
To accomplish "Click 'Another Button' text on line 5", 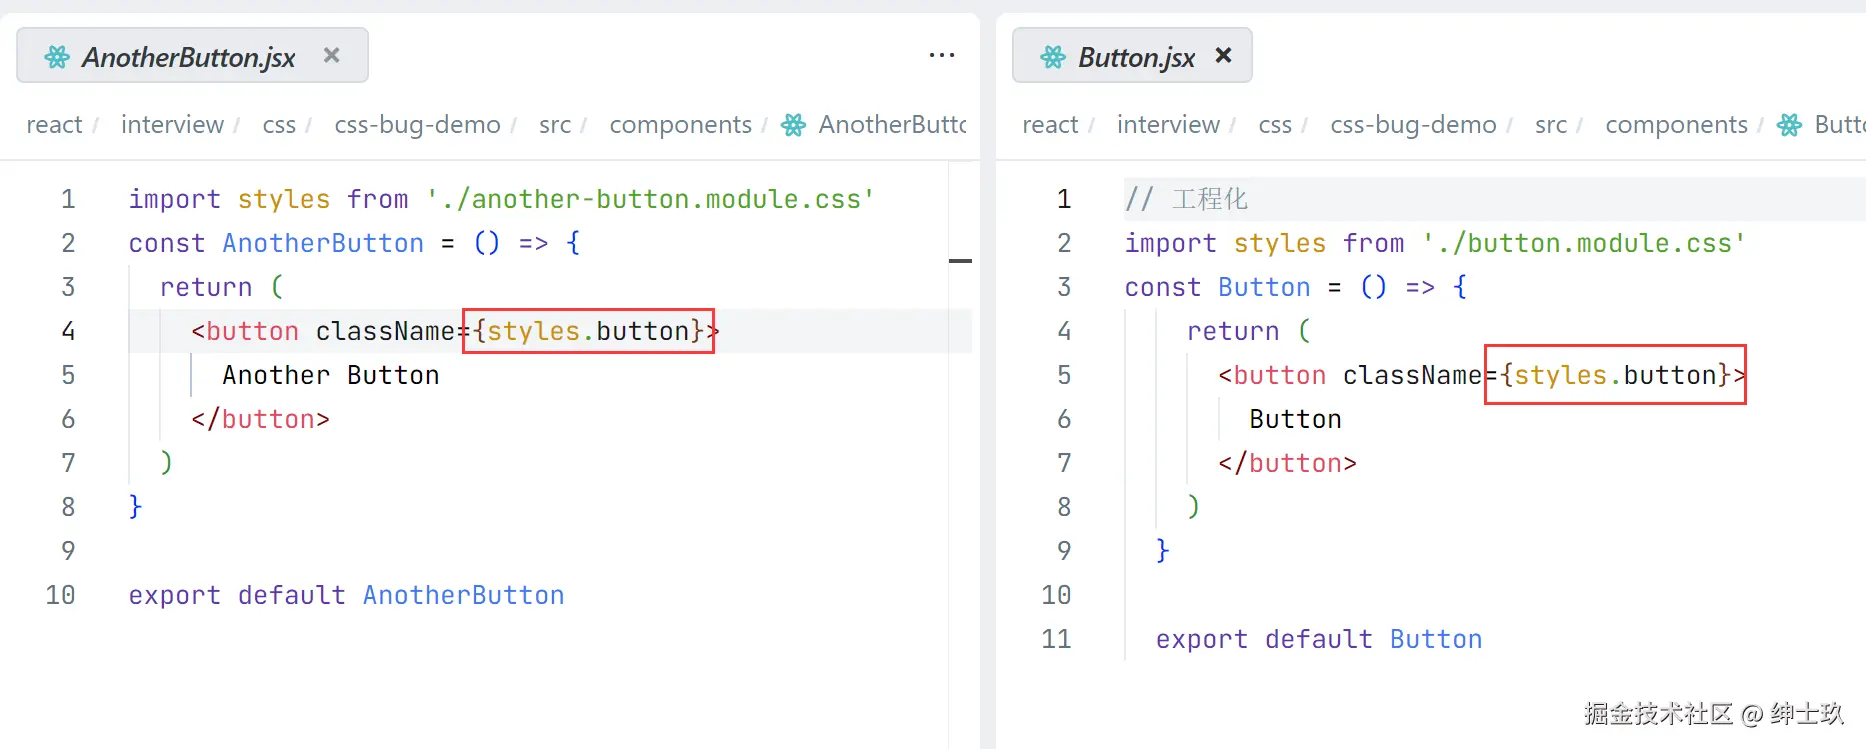I will (x=331, y=375).
